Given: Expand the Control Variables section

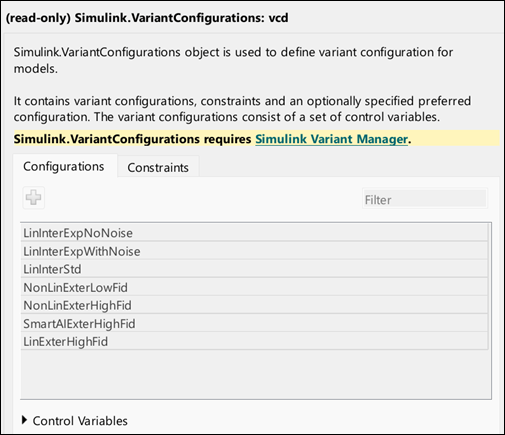Looking at the screenshot, I should click(x=25, y=420).
